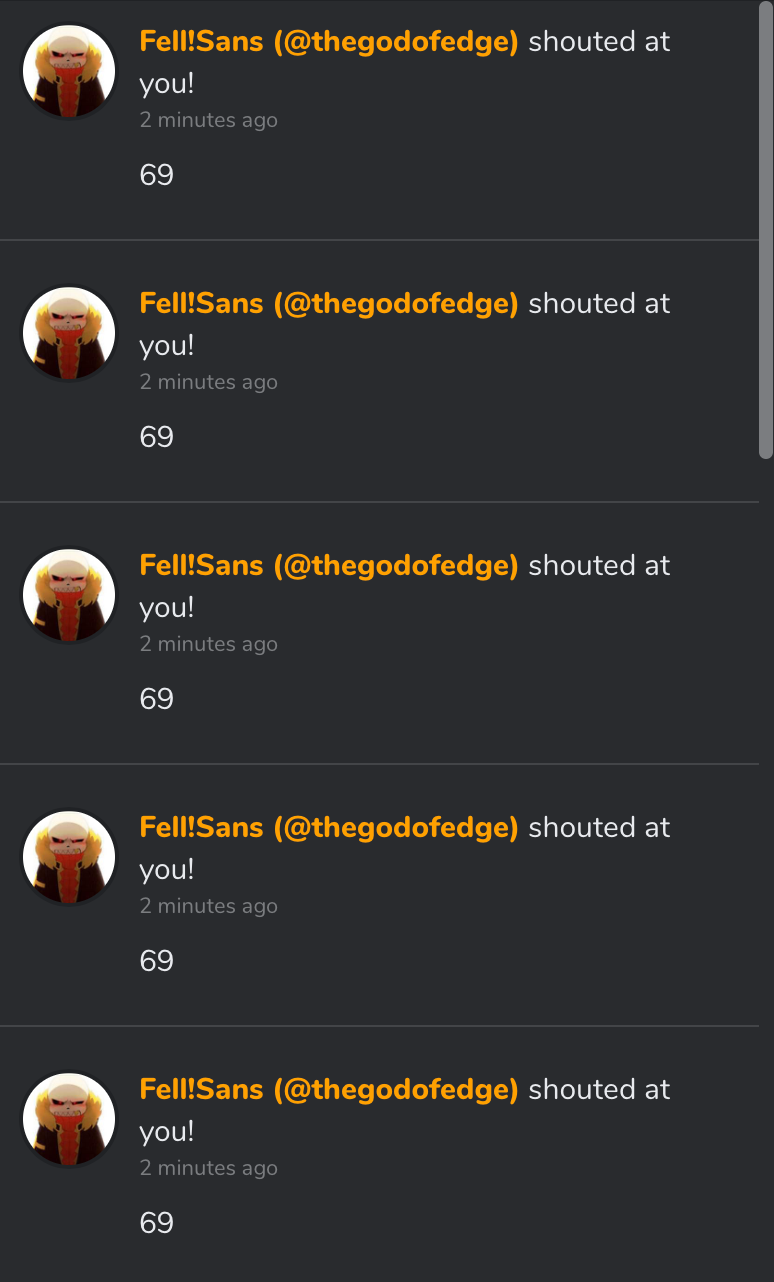
Task: Click the first notification's '2 minutes ago' timestamp
Action: pyautogui.click(x=208, y=120)
